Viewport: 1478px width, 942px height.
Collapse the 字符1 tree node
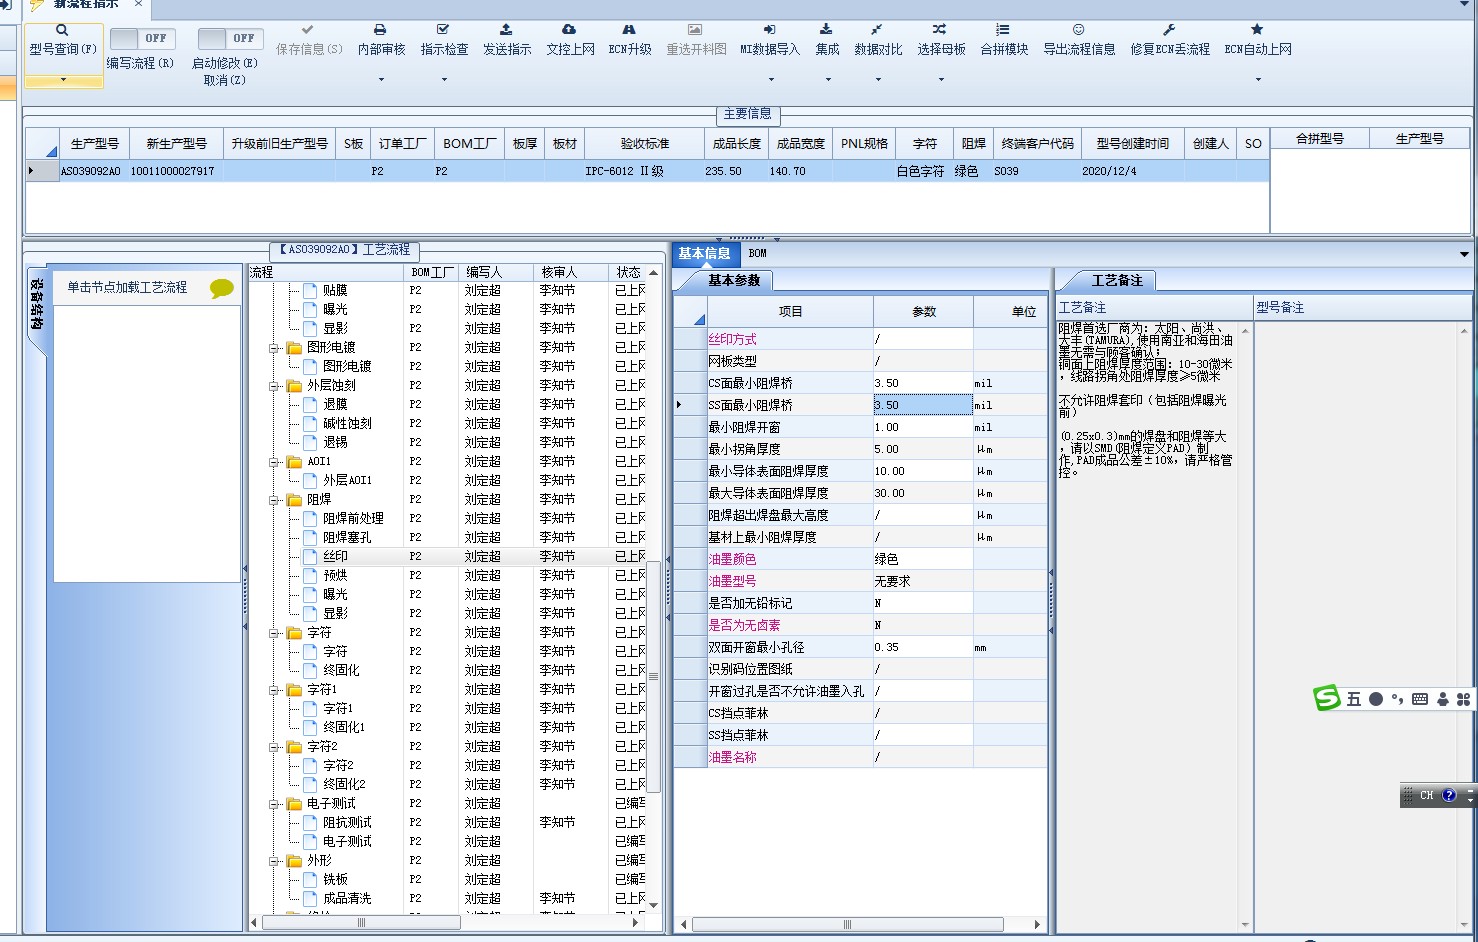(x=274, y=690)
